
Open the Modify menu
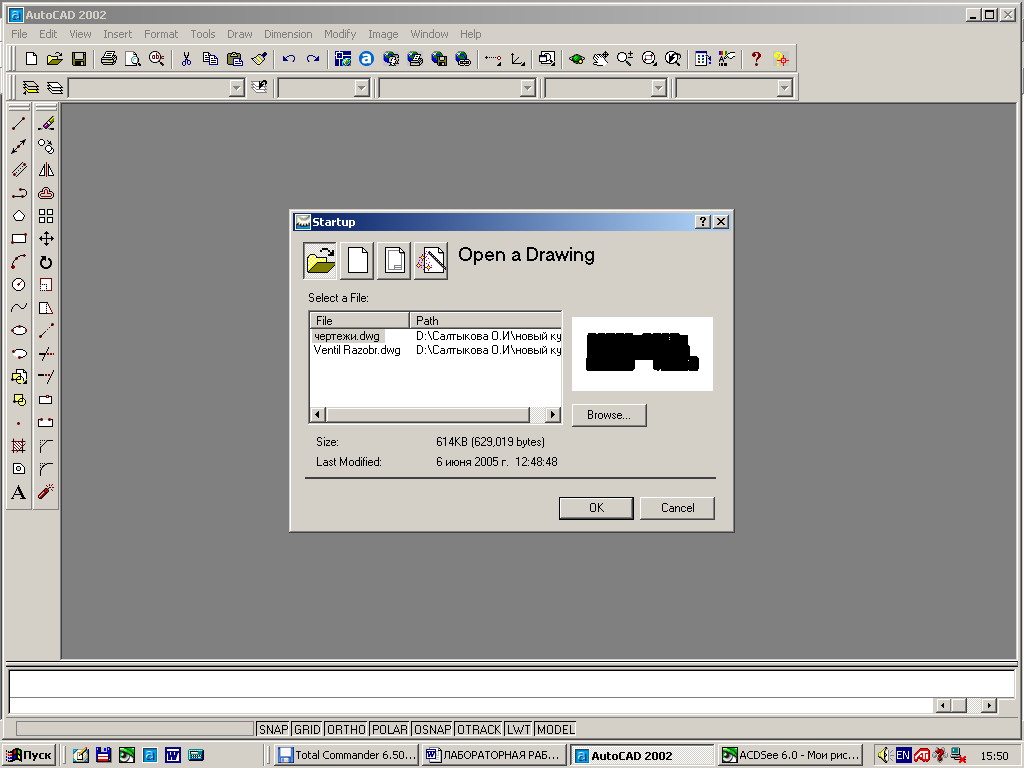coord(340,34)
